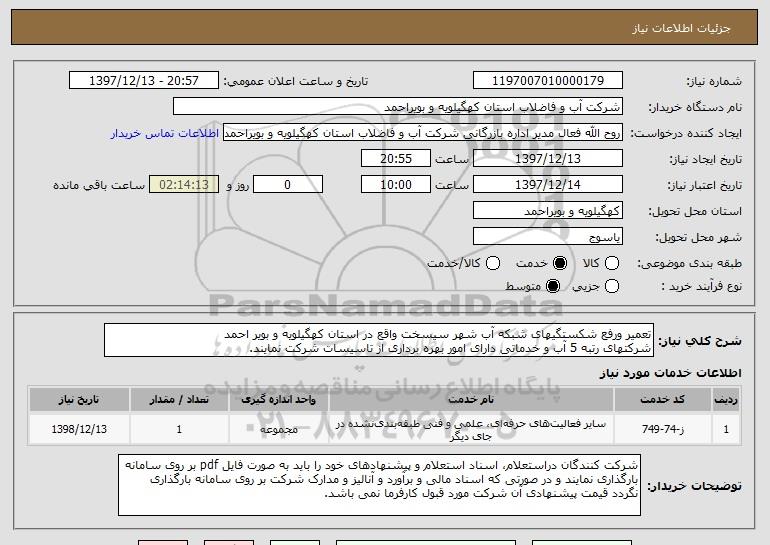The height and width of the screenshot is (545, 770).
Task: Click the اطلاعات خدمات مورد نیاز heading
Action: 670,373
